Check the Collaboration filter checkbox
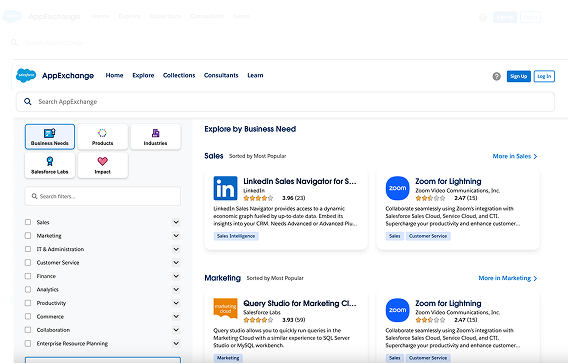Screen dimensions: 568x364 pos(28,330)
